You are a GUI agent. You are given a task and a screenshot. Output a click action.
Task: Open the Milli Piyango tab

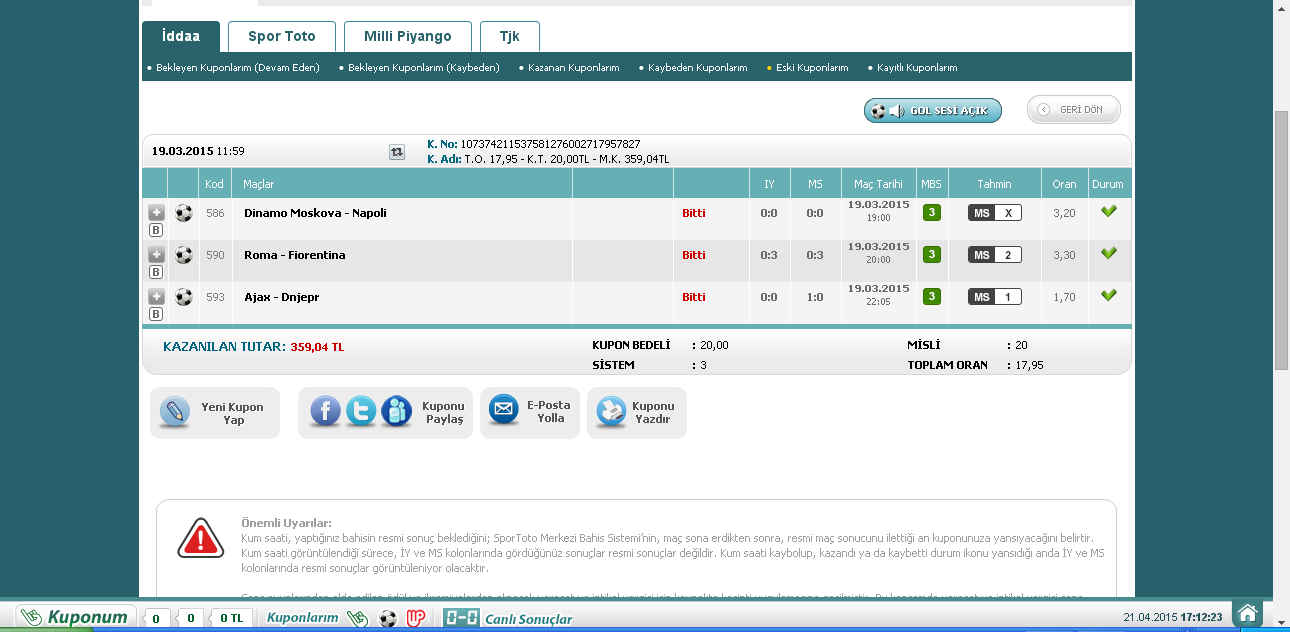click(407, 37)
